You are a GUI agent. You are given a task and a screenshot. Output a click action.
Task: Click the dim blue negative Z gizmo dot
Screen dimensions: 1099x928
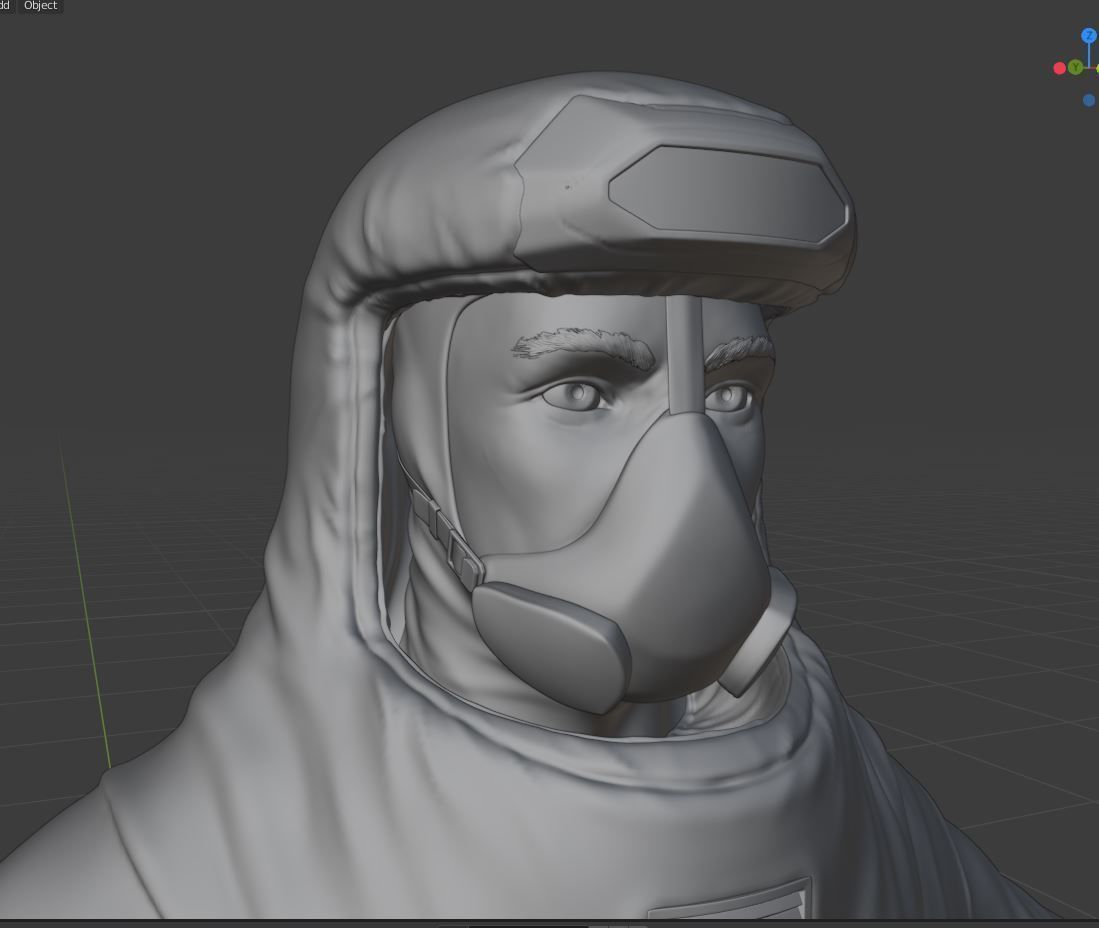[1088, 100]
